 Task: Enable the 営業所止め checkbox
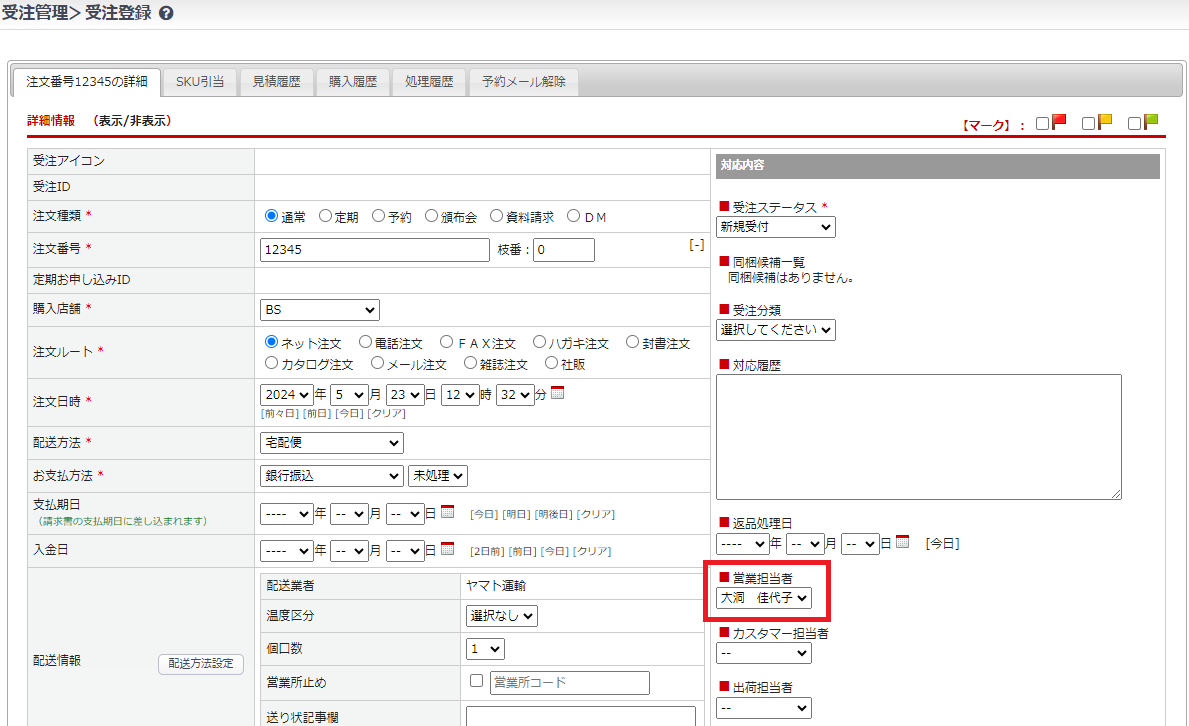pos(477,682)
